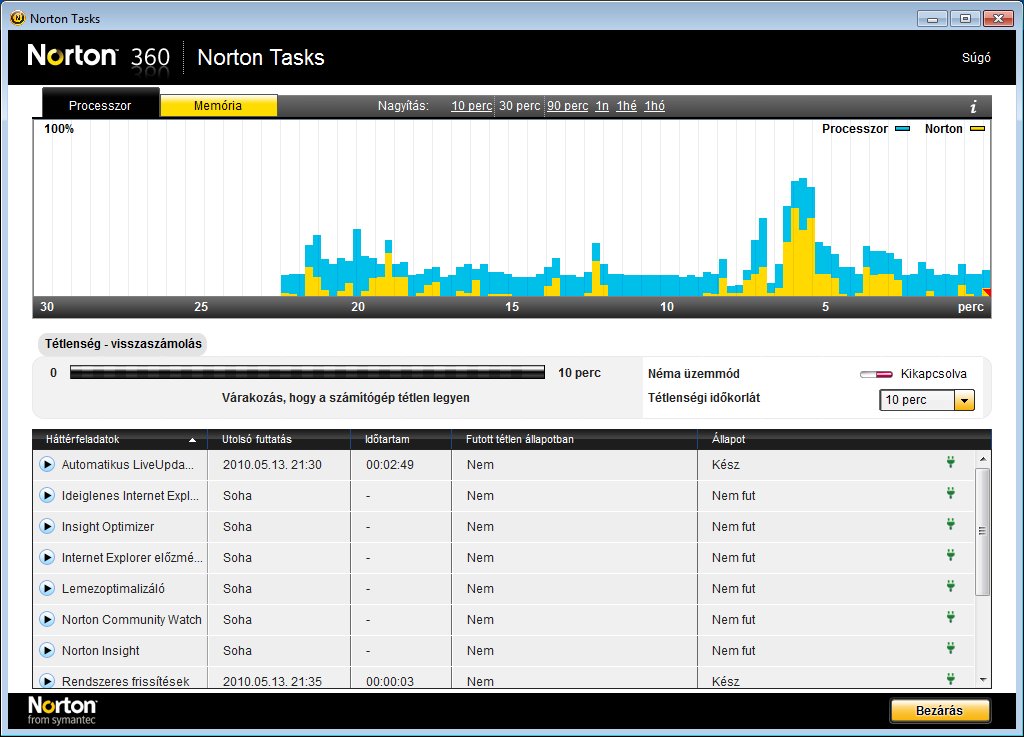Switch to the Memória tab
The height and width of the screenshot is (737, 1024).
(218, 106)
